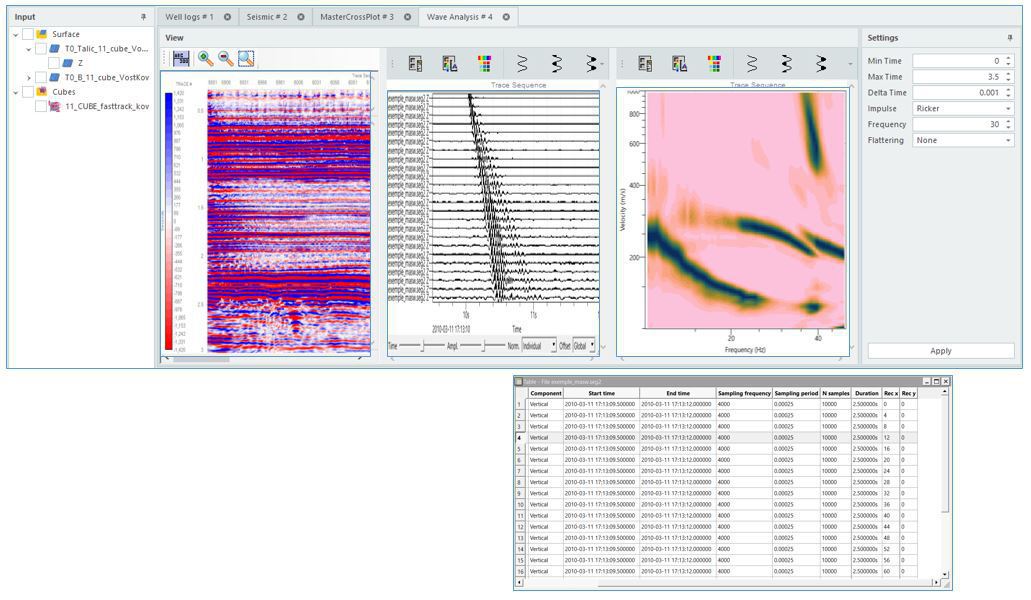This screenshot has width=1031, height=600.
Task: Open right toolbar overflow dropdown arrow
Action: point(850,64)
